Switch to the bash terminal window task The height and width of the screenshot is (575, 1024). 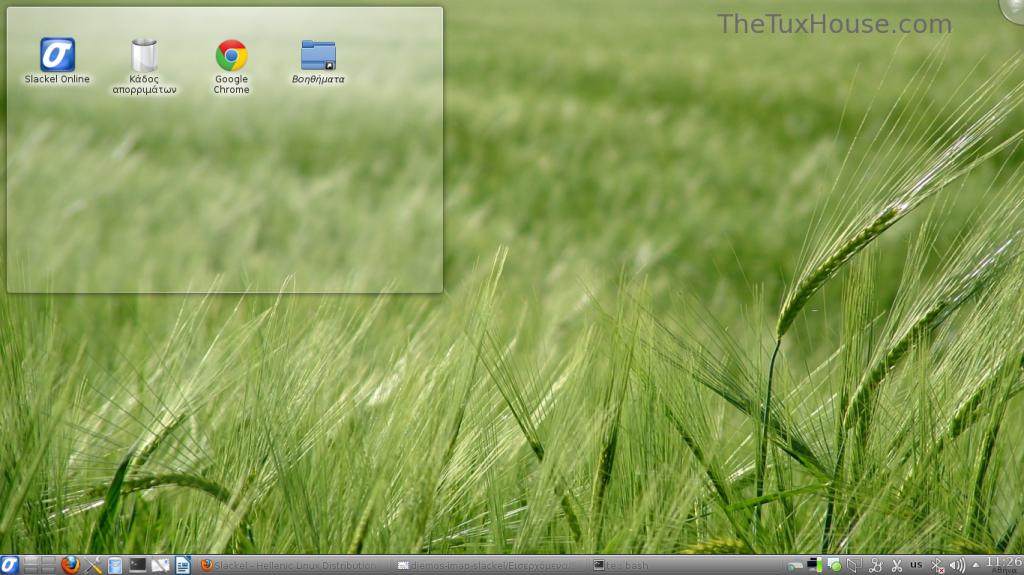[x=684, y=565]
